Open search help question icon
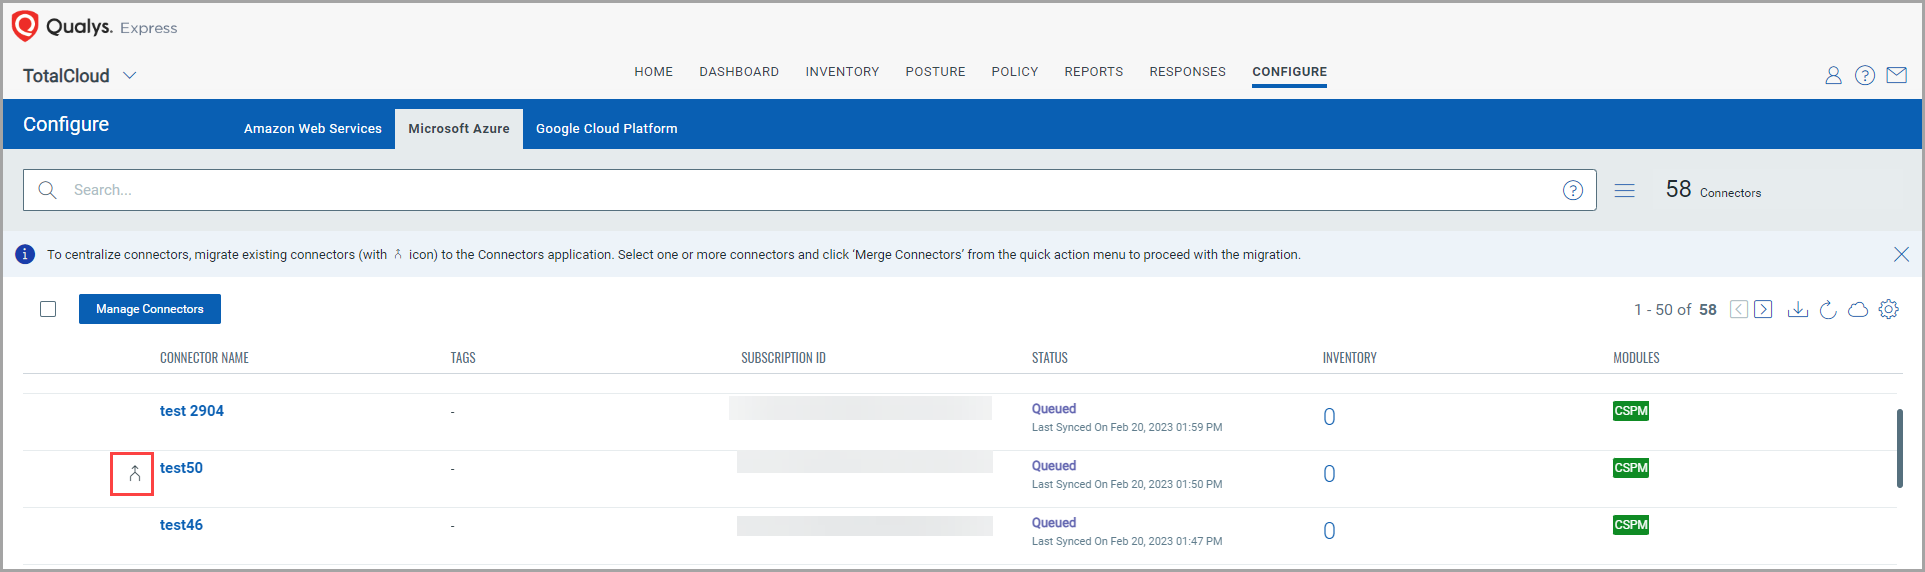Screen dimensions: 1925x572 point(1573,190)
